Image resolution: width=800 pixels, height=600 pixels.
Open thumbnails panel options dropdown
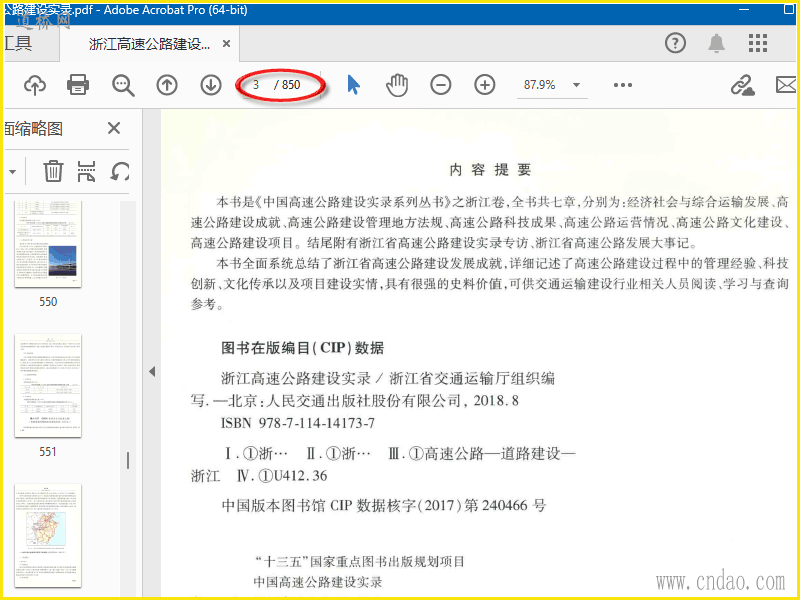click(x=12, y=171)
